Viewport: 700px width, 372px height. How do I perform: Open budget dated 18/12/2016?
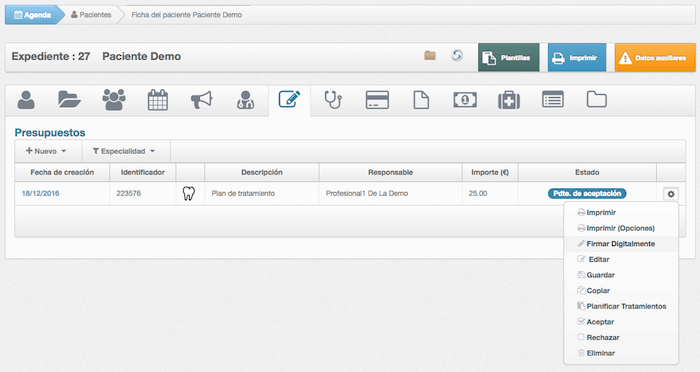pyautogui.click(x=41, y=193)
